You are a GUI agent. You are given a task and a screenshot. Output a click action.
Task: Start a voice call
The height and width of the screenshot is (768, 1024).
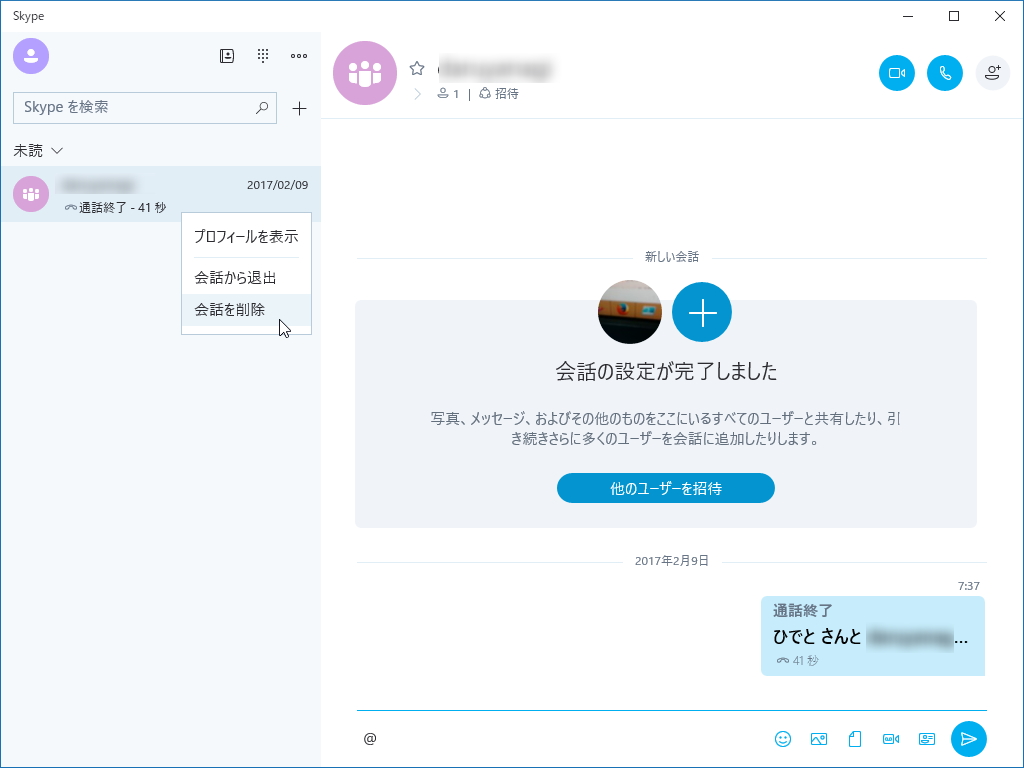pos(944,73)
